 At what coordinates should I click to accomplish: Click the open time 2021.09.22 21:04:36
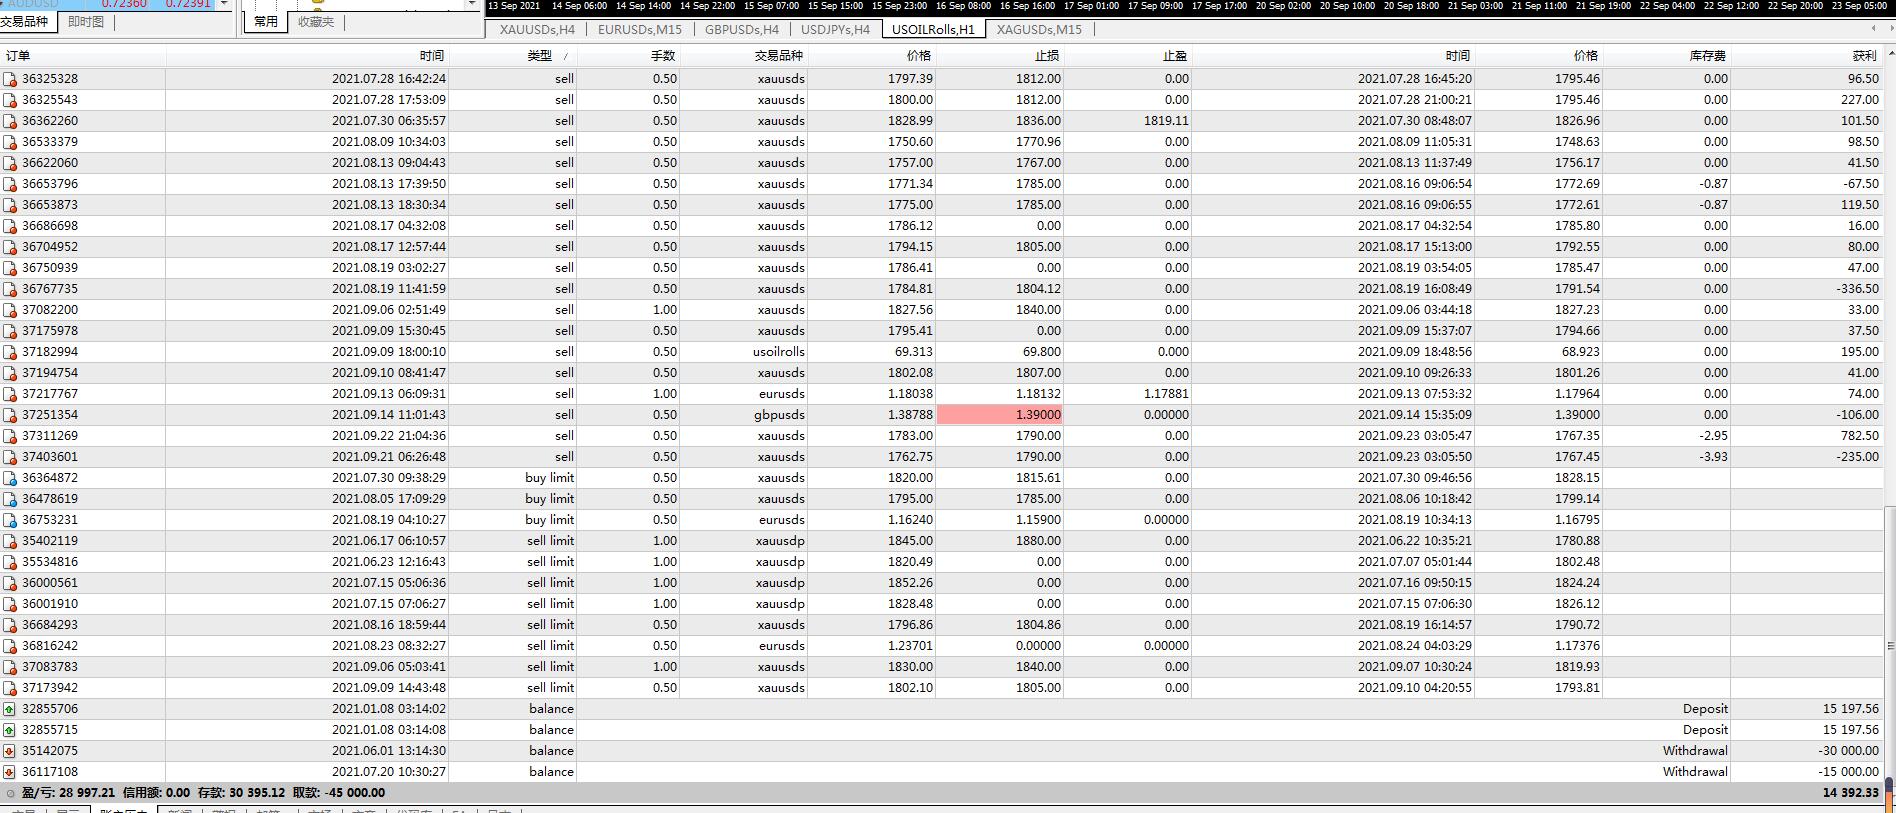pyautogui.click(x=389, y=436)
